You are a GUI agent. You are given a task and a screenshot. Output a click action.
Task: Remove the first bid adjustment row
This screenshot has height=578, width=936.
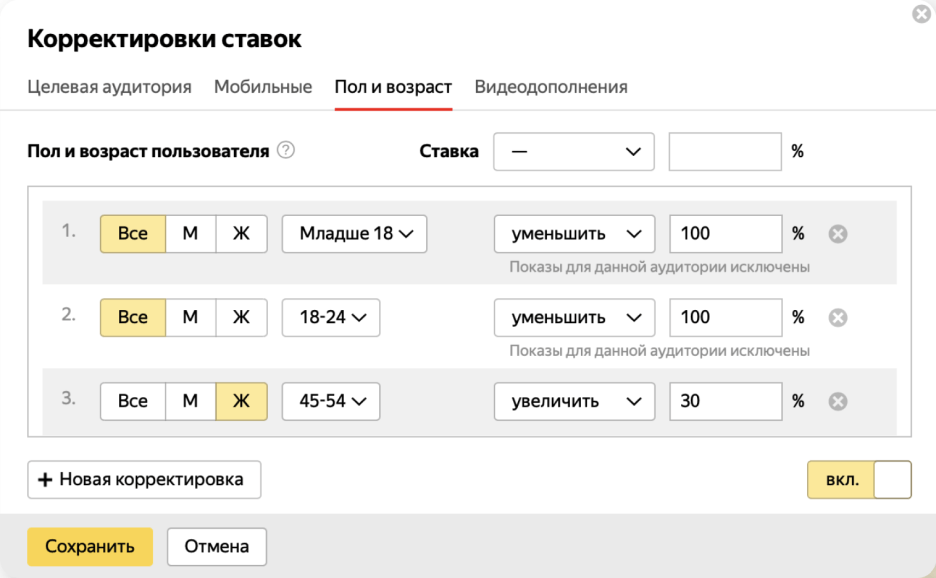pyautogui.click(x=839, y=234)
